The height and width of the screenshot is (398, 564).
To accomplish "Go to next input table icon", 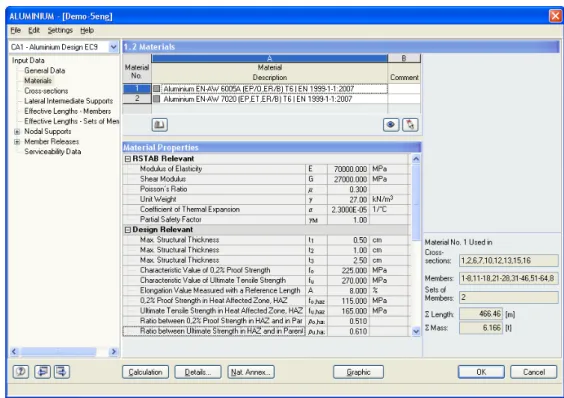I will 62,371.
